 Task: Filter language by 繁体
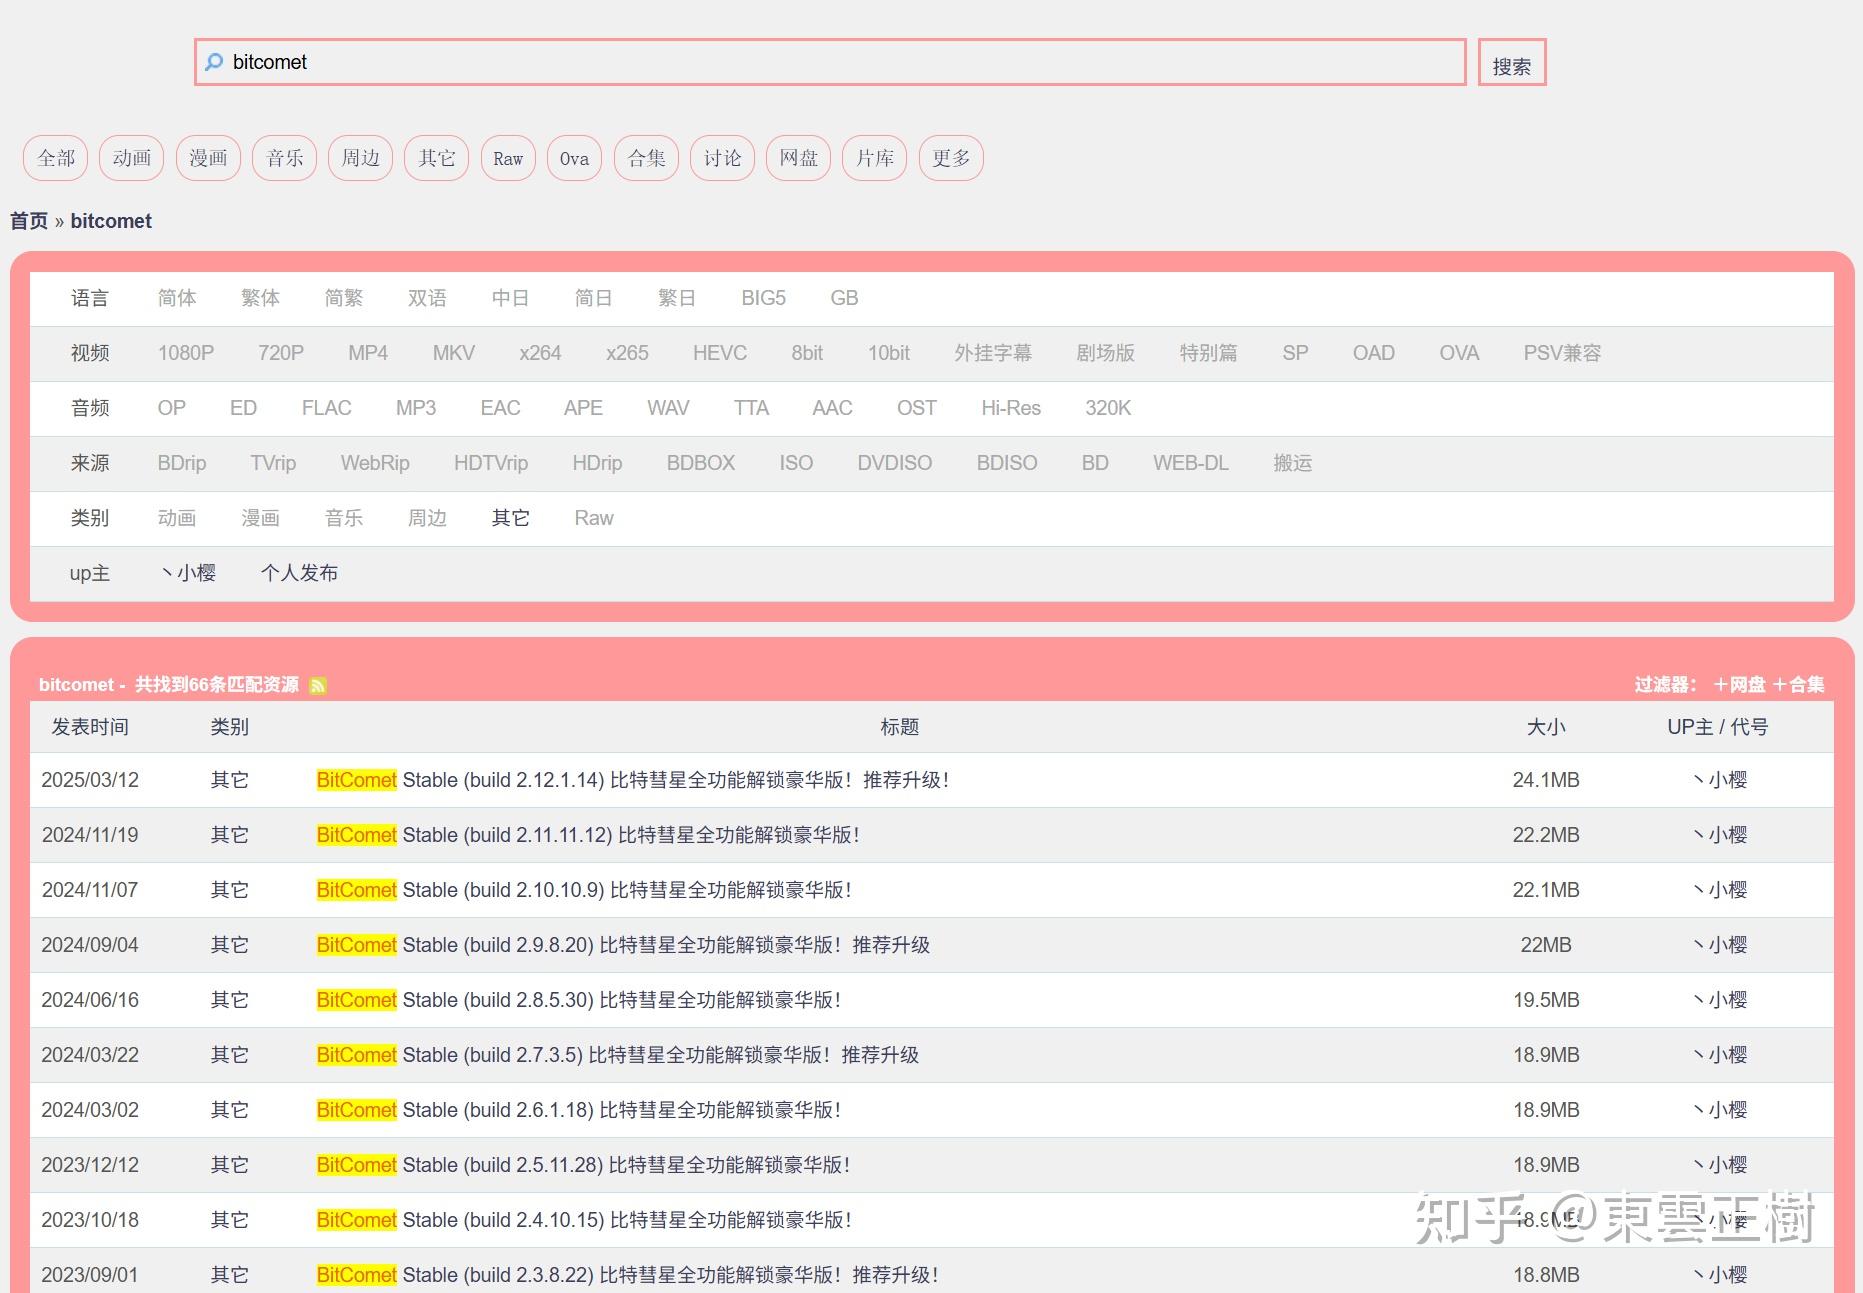click(260, 298)
